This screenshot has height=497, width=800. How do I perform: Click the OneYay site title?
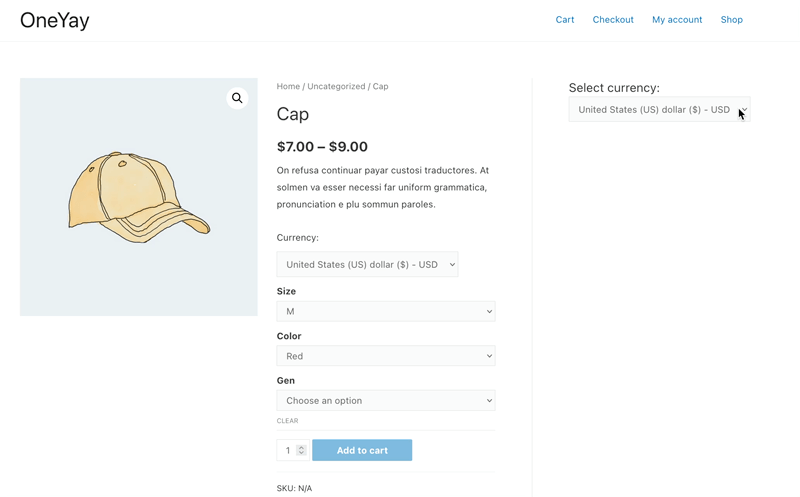55,20
